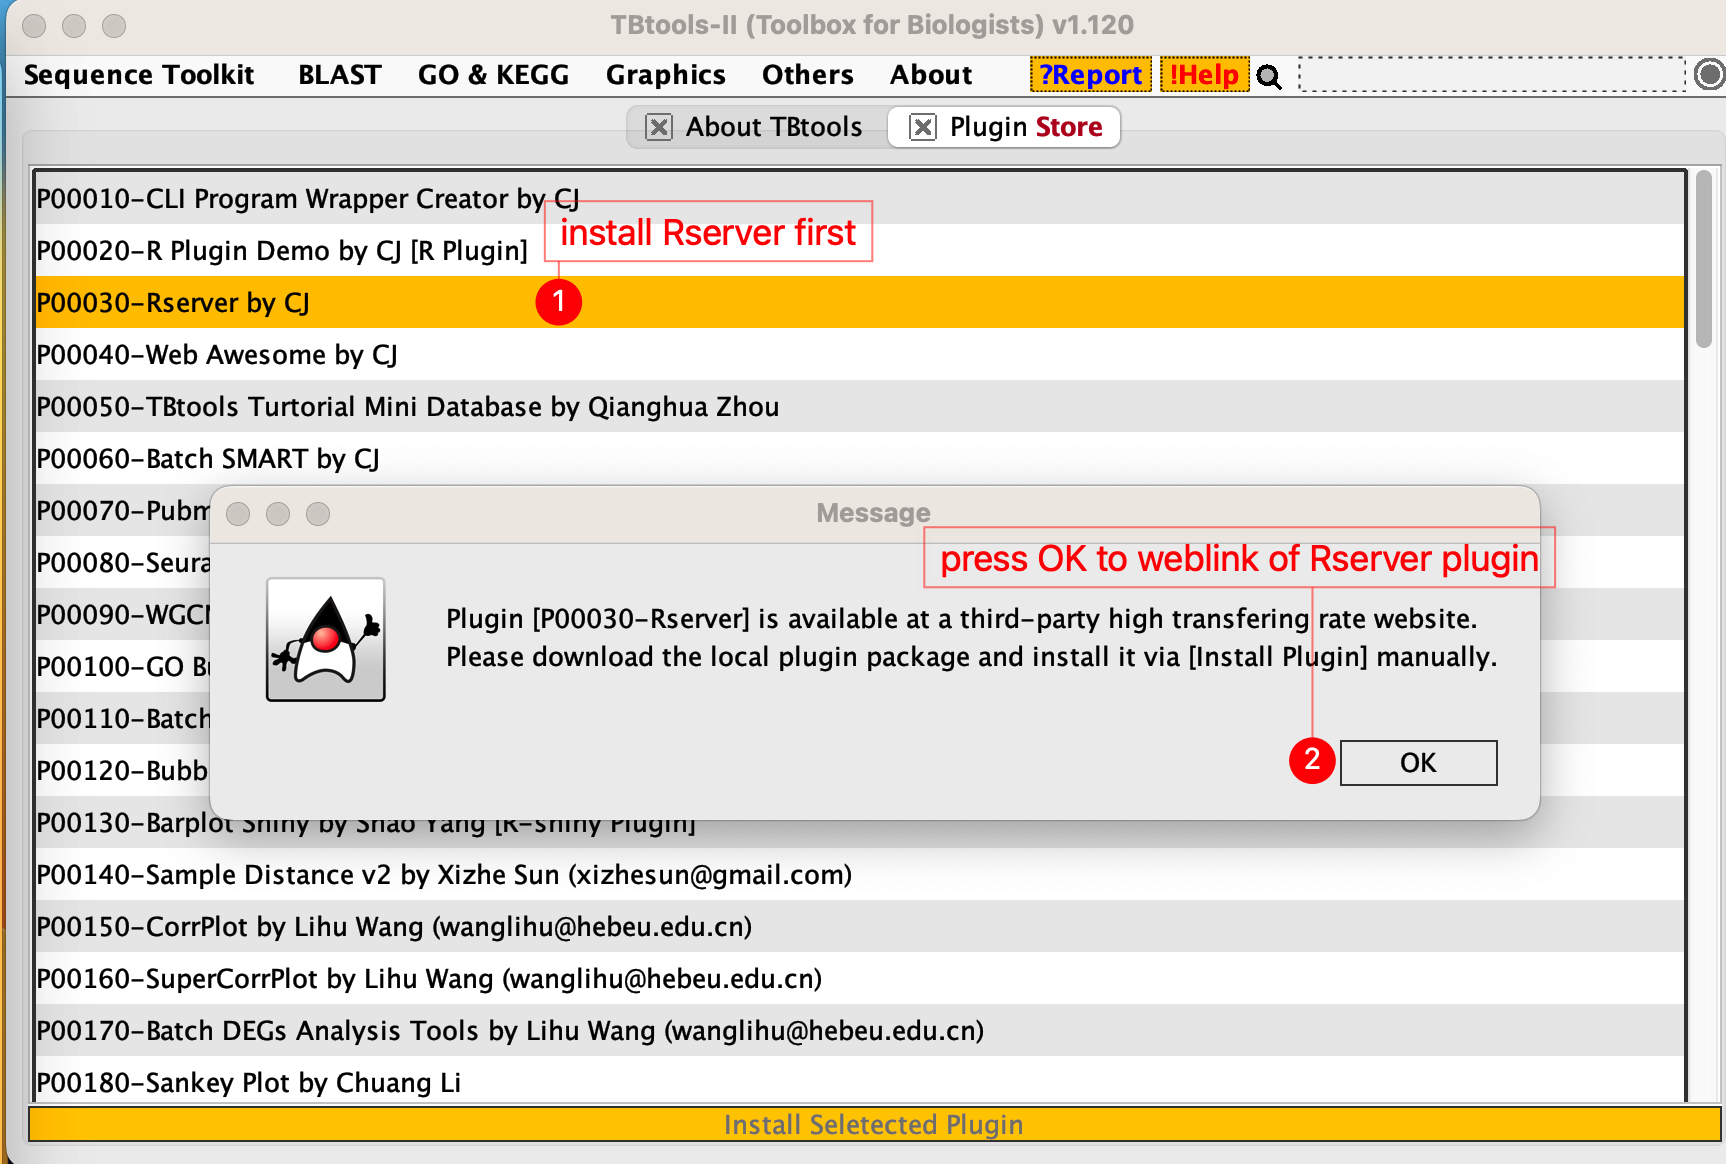Image resolution: width=1726 pixels, height=1164 pixels.
Task: Close the Plugin Store tab
Action: (x=923, y=127)
